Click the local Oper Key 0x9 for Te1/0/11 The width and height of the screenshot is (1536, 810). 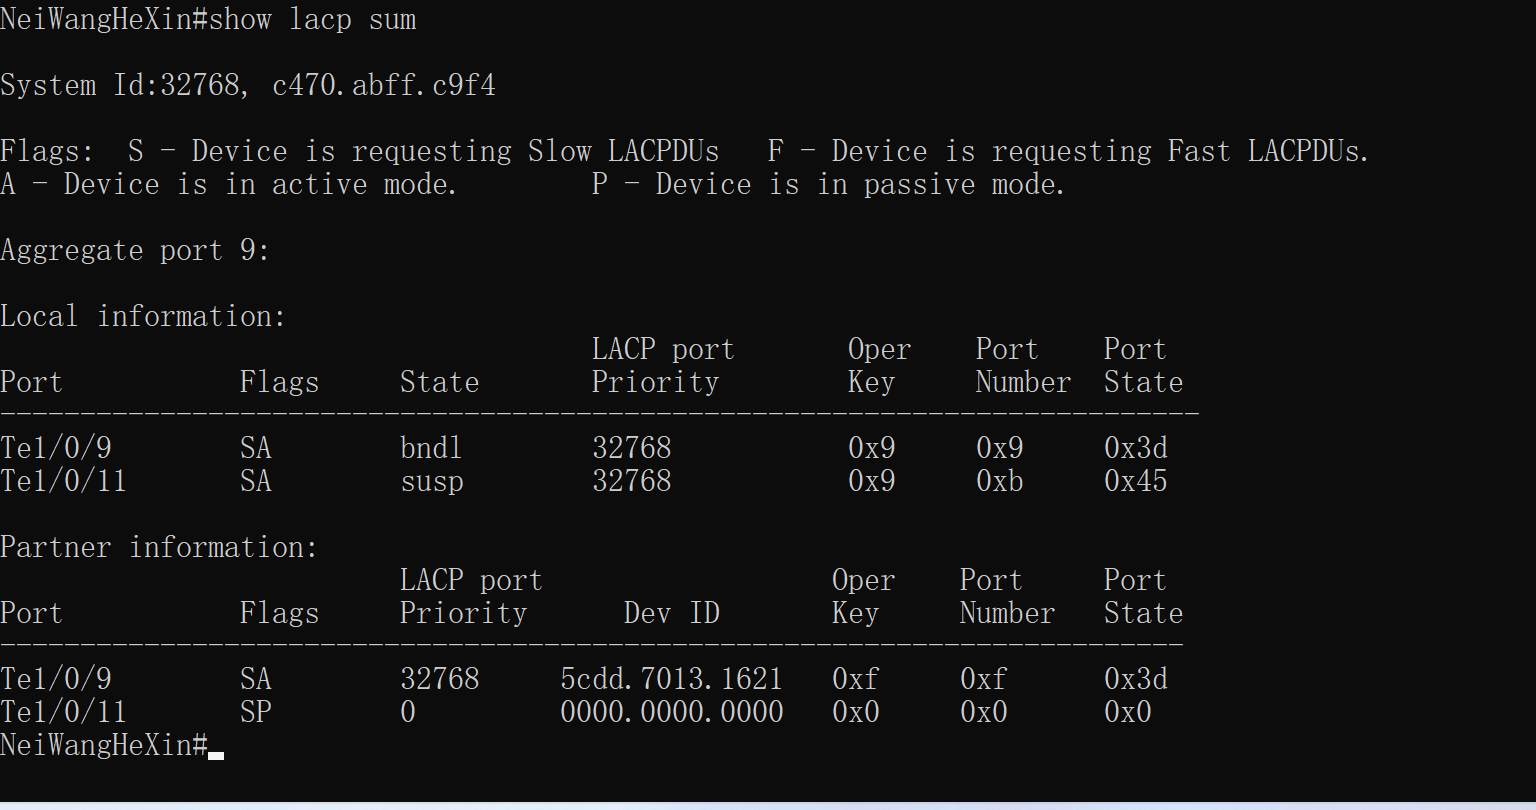point(871,482)
